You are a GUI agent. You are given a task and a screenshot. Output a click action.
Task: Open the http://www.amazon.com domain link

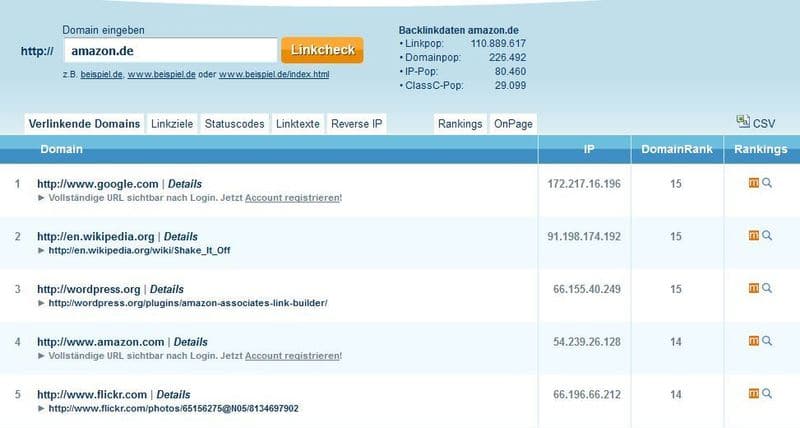click(101, 342)
